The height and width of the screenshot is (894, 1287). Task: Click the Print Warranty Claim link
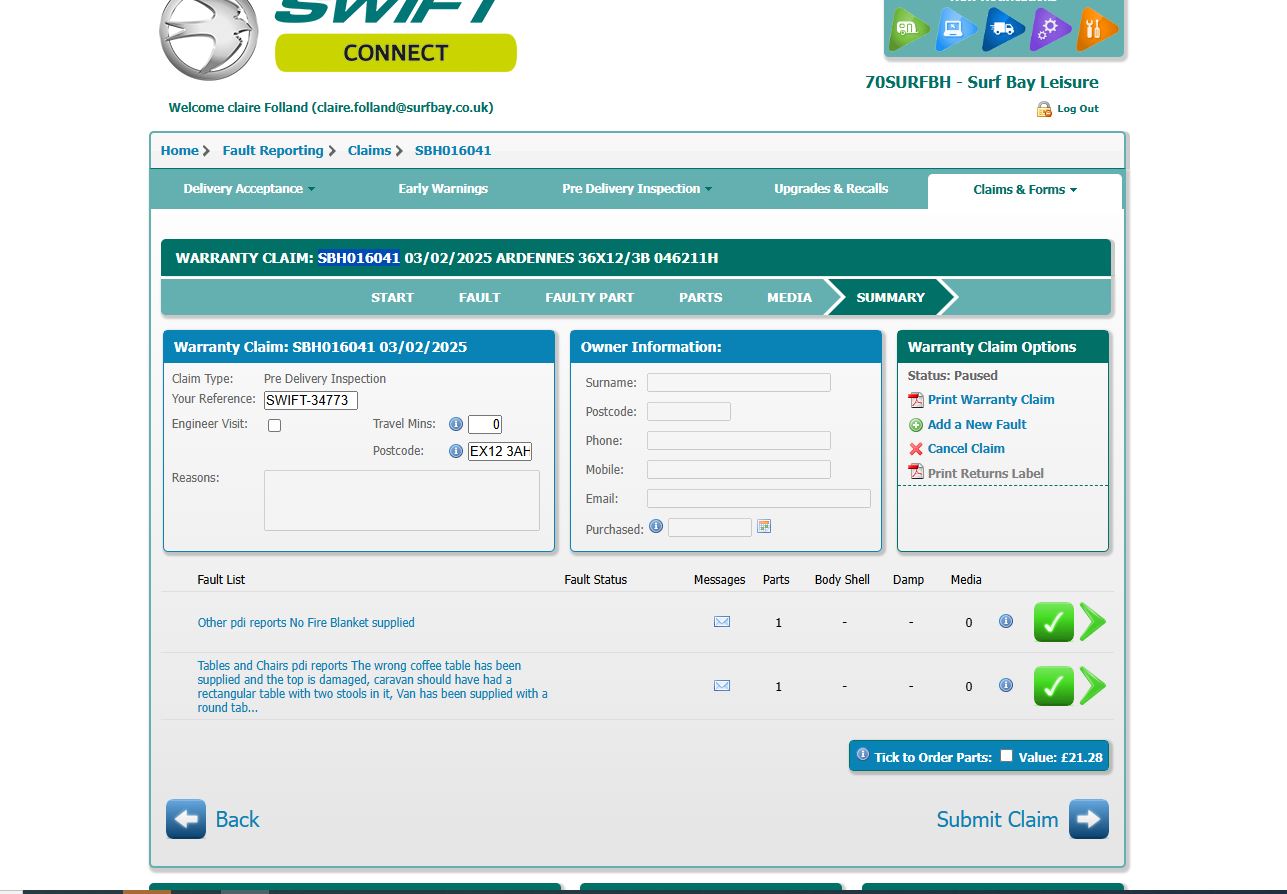pos(991,400)
